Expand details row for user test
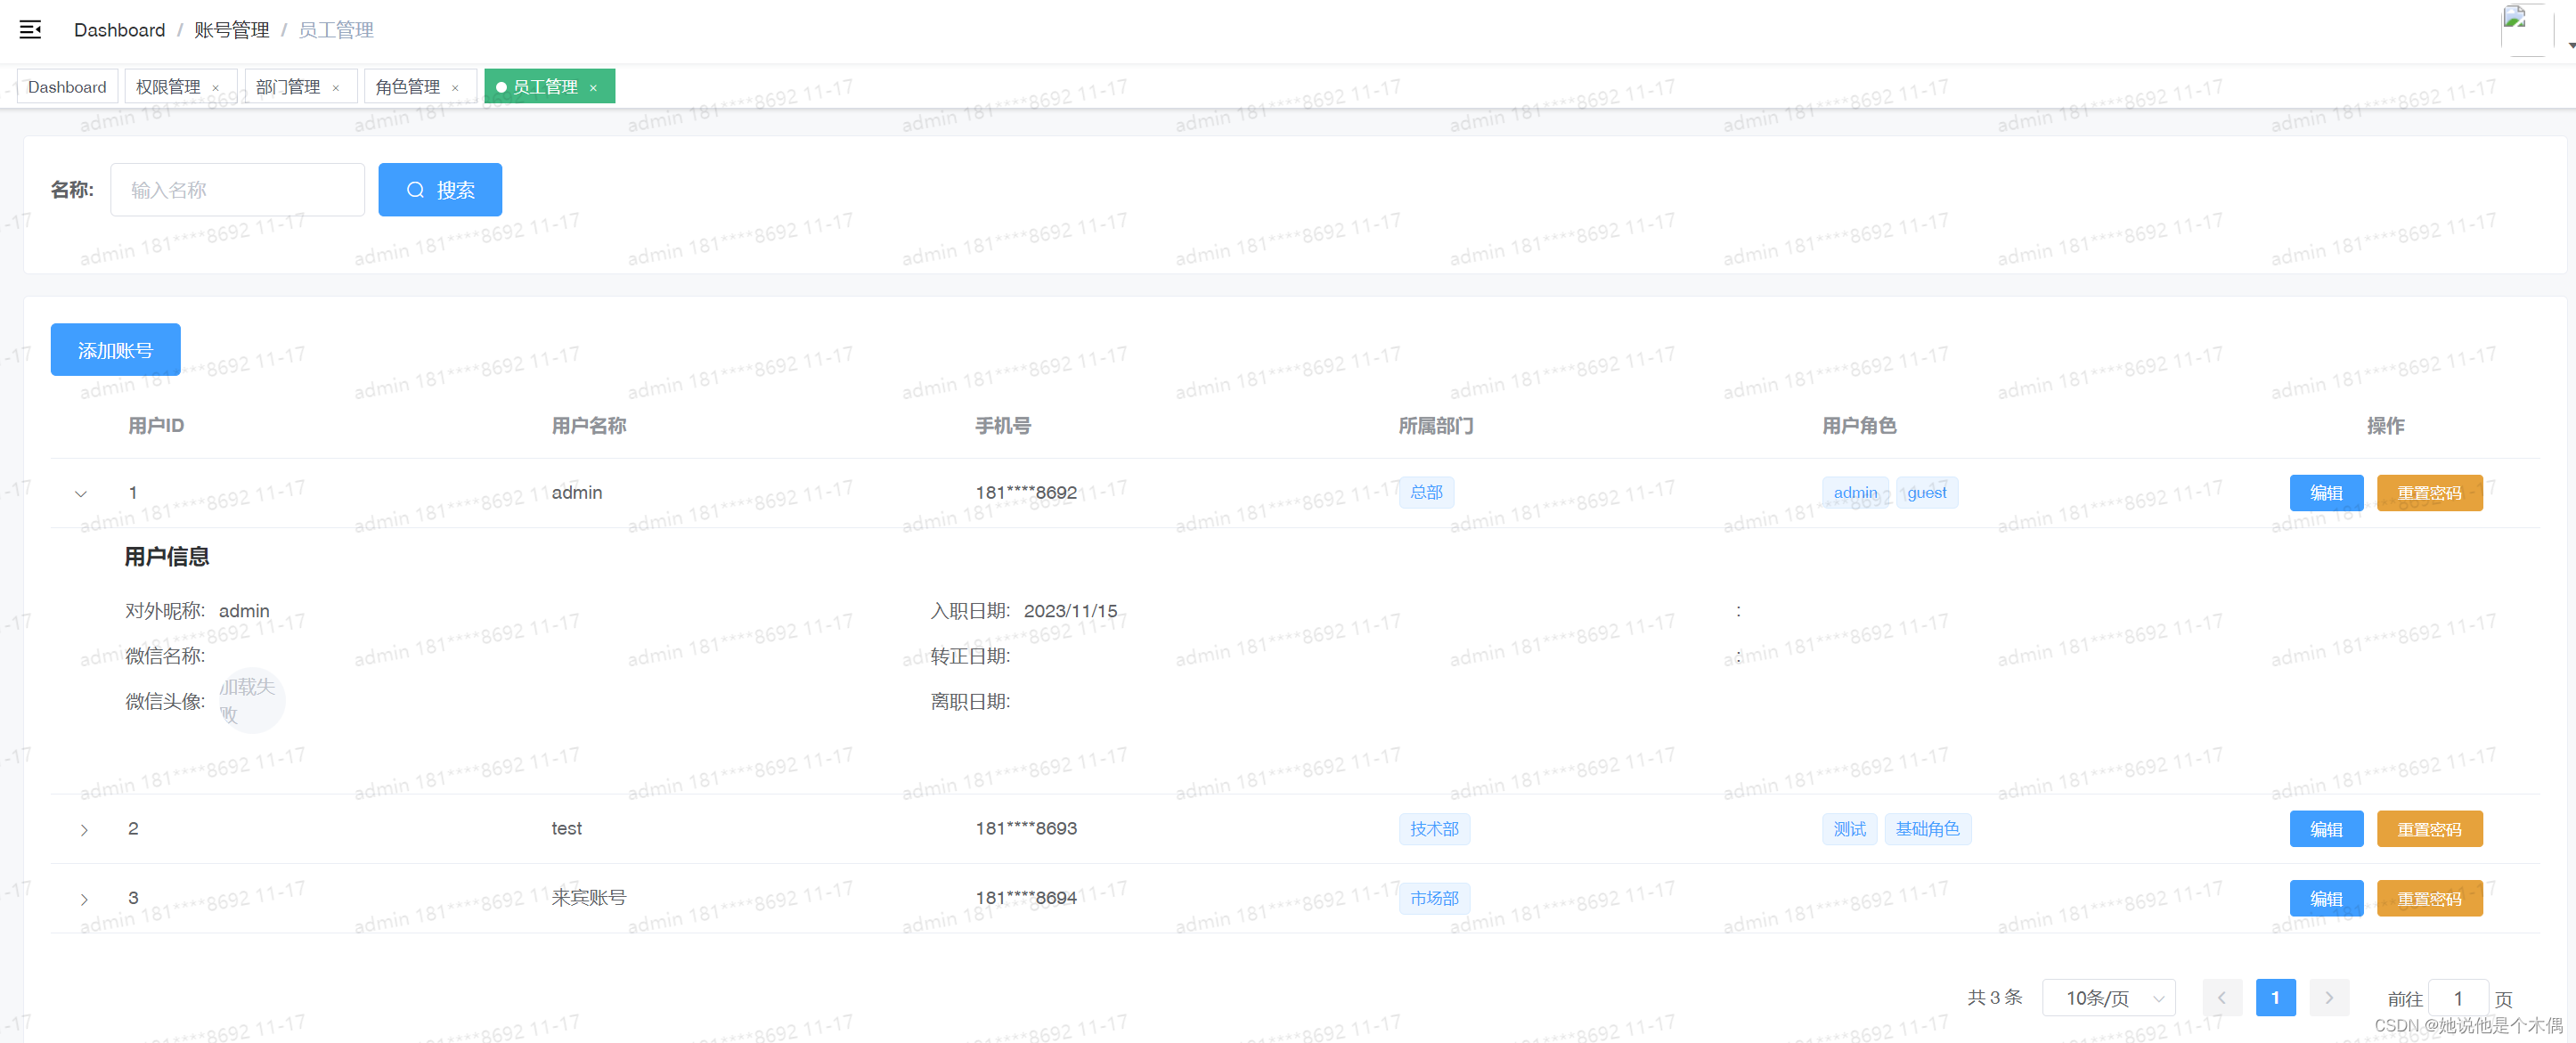The image size is (2576, 1043). 84,829
